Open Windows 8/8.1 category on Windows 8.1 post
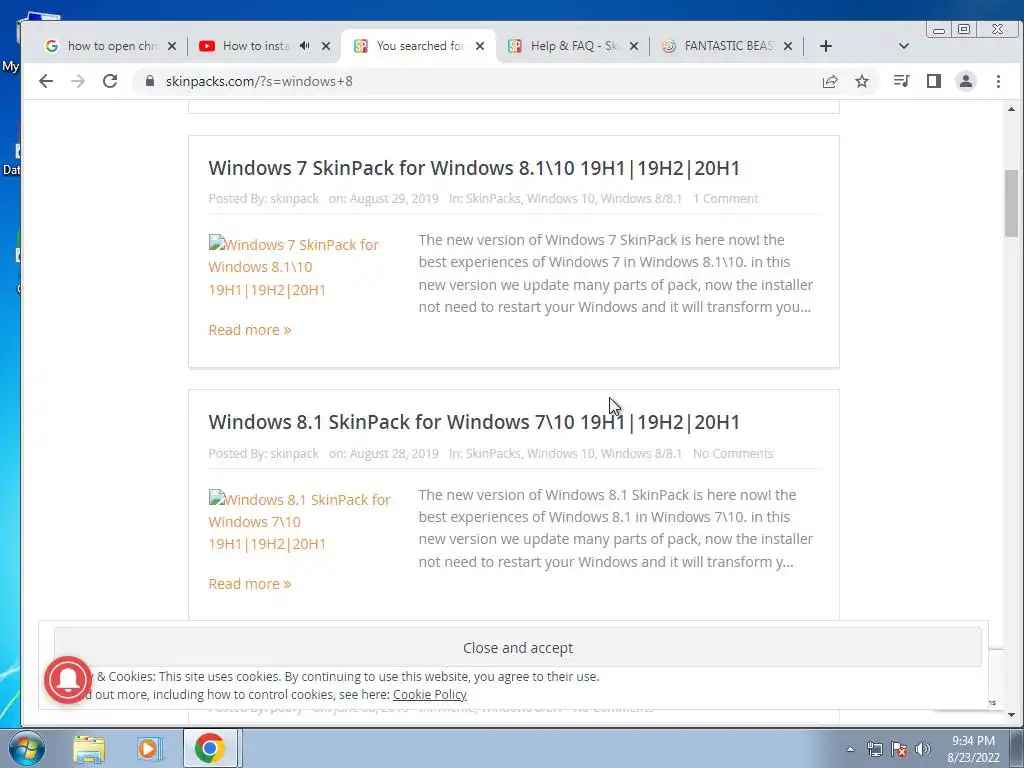This screenshot has width=1024, height=768. (x=641, y=453)
